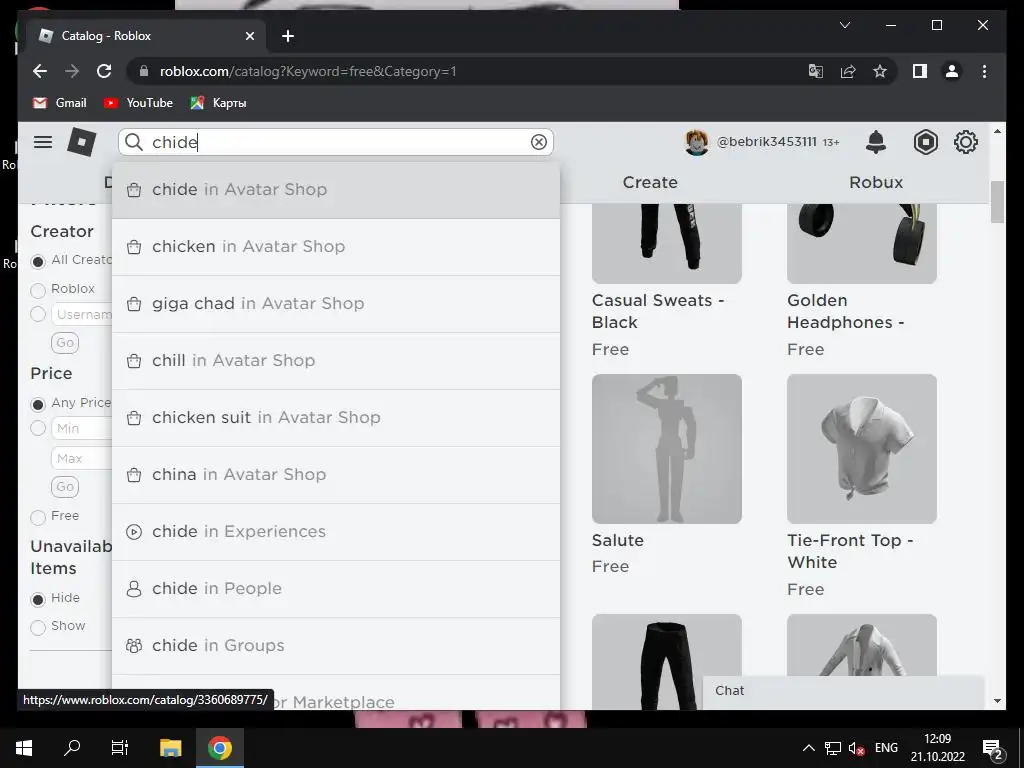Open the Chrome profile icon
1024x768 pixels.
click(x=952, y=71)
